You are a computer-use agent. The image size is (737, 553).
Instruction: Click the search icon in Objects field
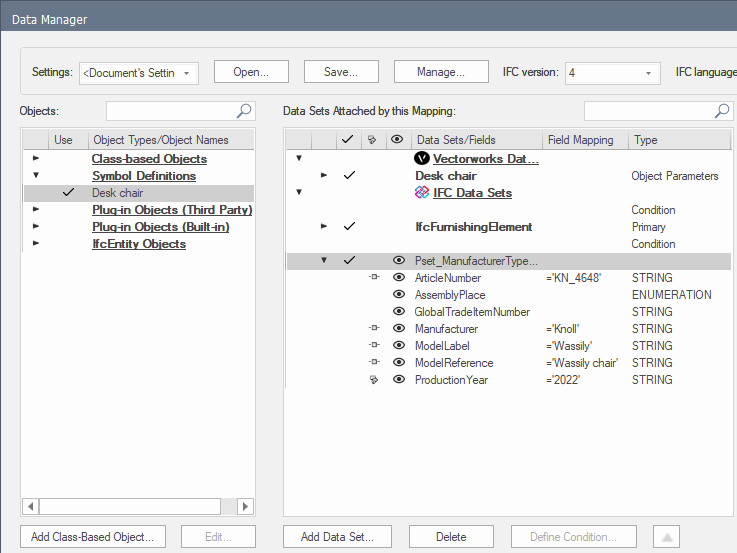click(244, 111)
